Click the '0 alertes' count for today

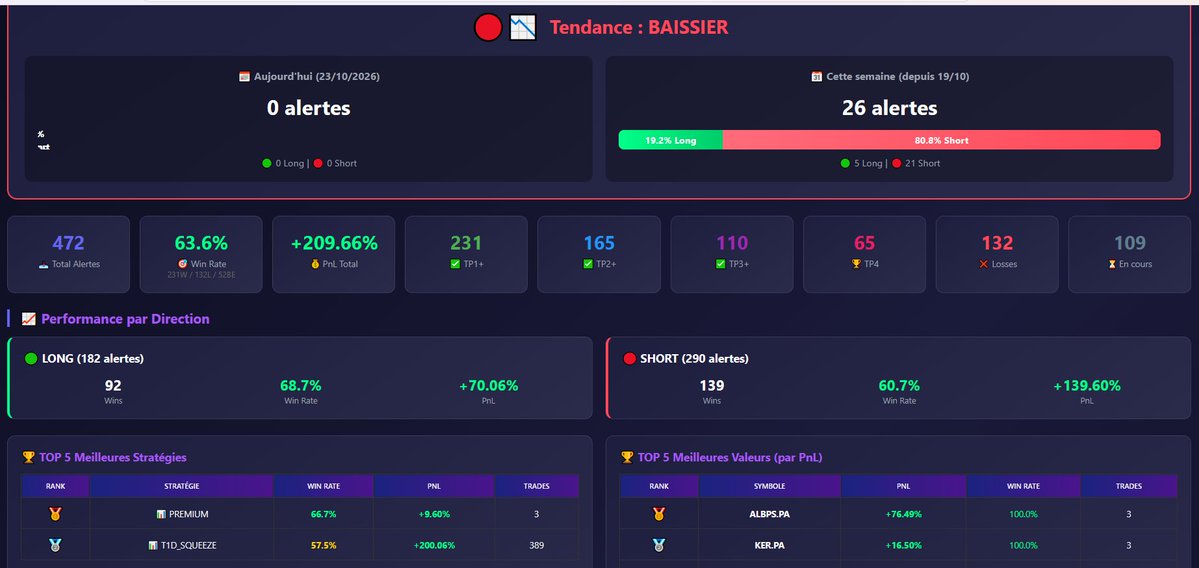309,108
